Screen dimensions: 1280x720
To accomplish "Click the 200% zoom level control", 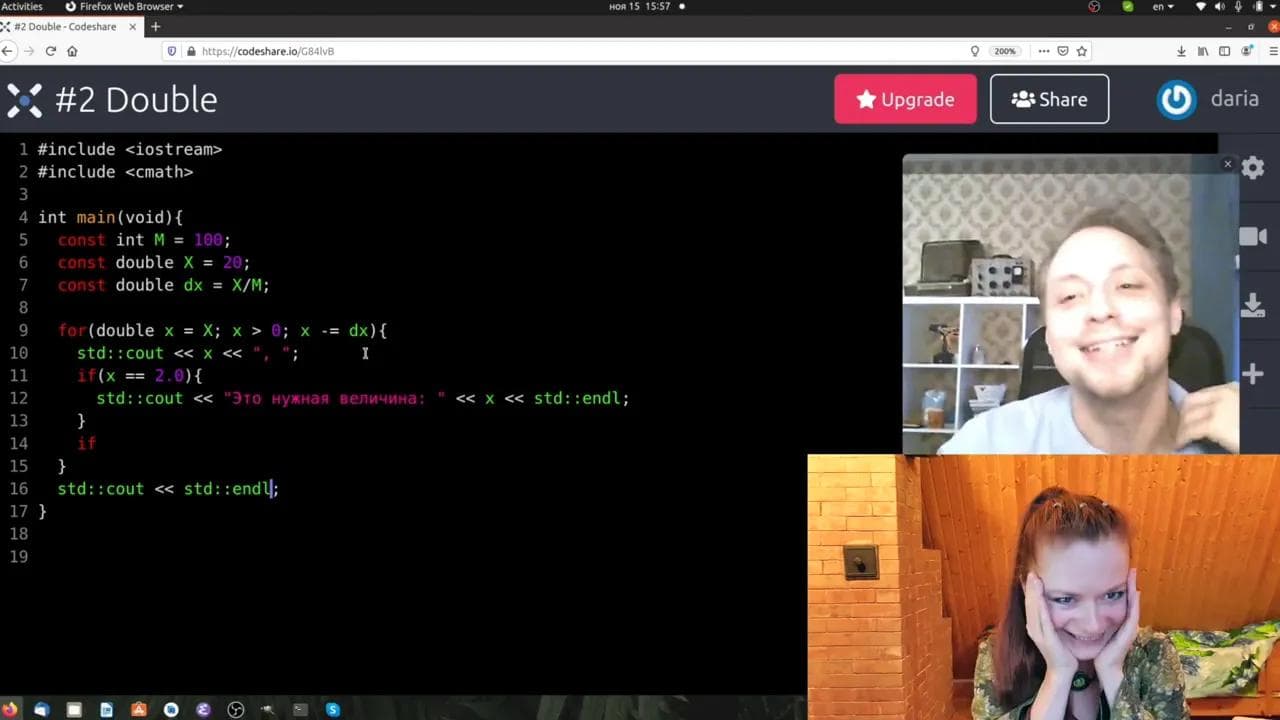I will pos(1004,51).
